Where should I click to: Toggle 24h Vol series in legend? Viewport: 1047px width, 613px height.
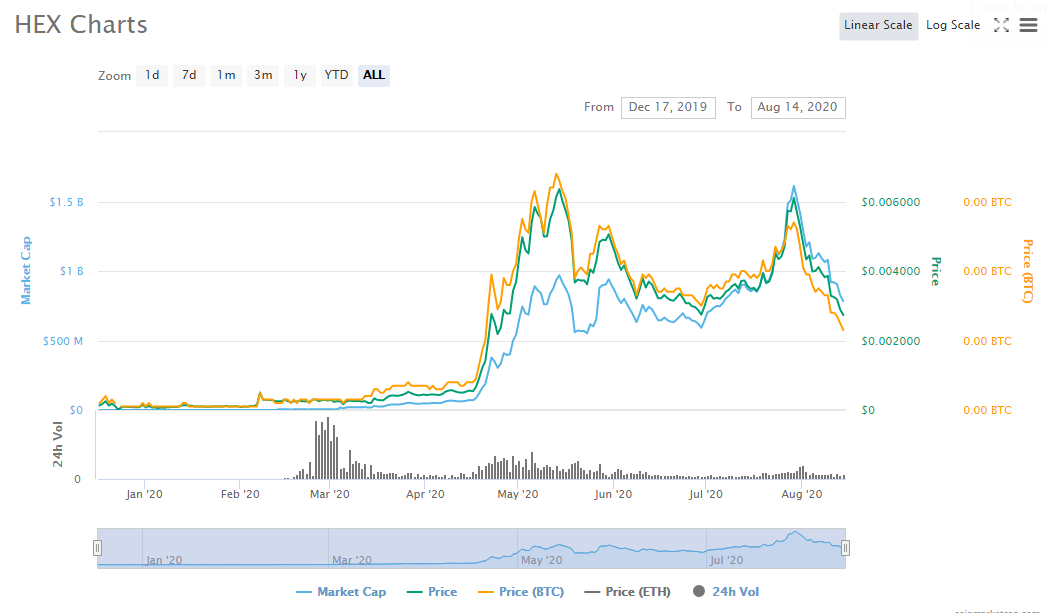tap(726, 592)
